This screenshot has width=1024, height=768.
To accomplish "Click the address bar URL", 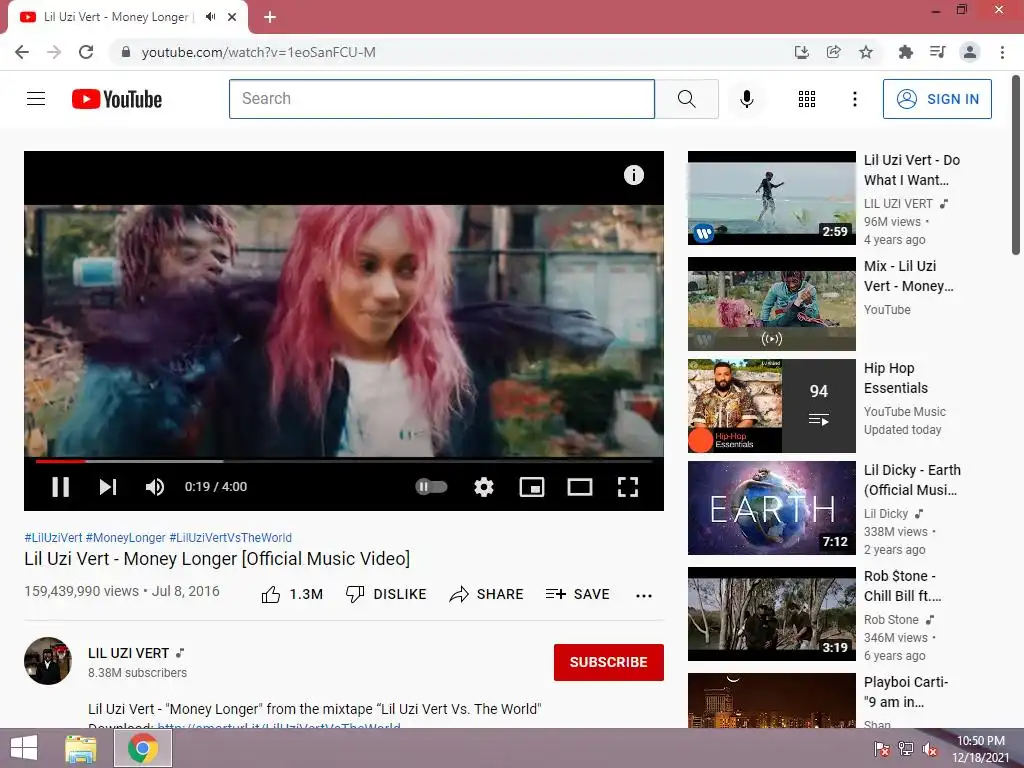I will click(259, 52).
